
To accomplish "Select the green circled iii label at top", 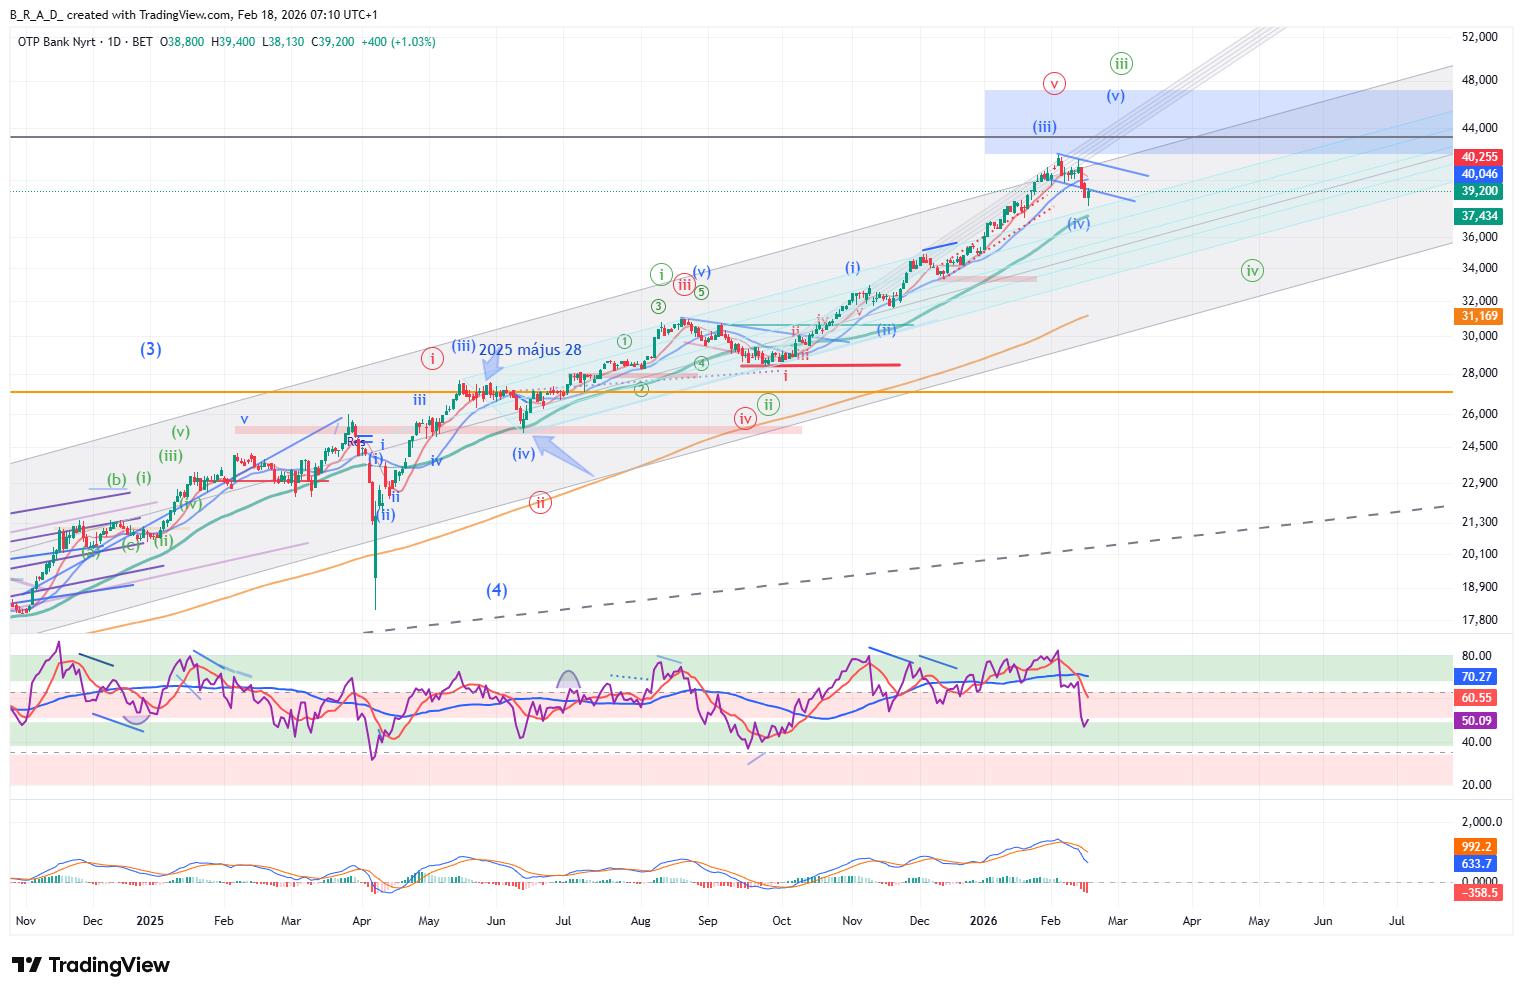I will pos(1121,64).
